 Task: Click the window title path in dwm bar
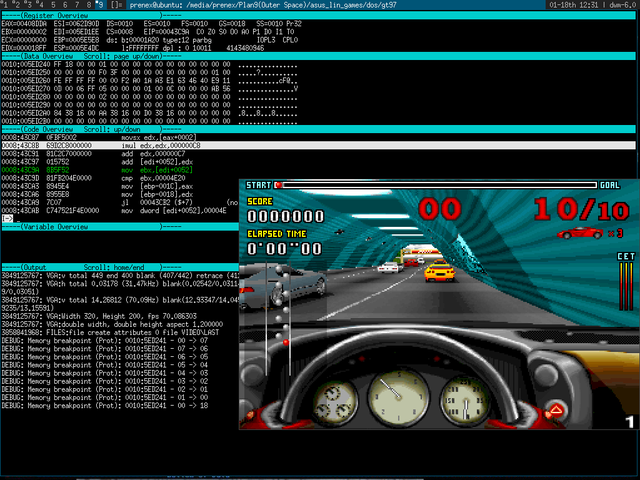[x=263, y=5]
